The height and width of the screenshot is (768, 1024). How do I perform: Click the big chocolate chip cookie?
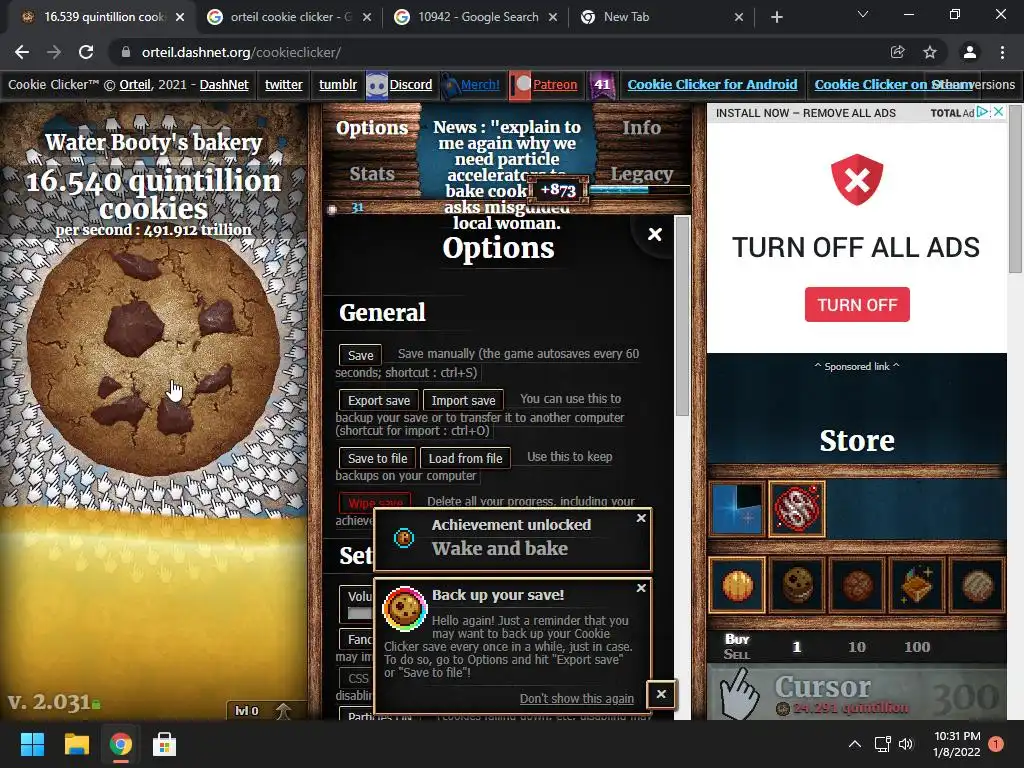click(x=153, y=356)
